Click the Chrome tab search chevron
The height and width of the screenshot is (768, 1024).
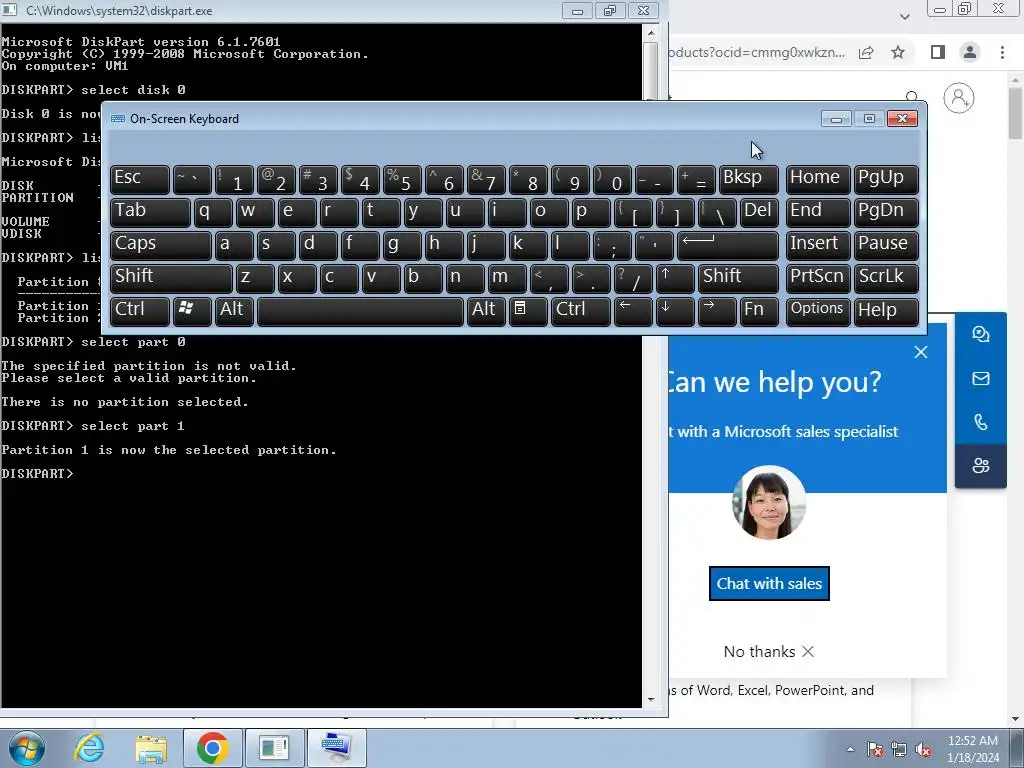coord(904,16)
